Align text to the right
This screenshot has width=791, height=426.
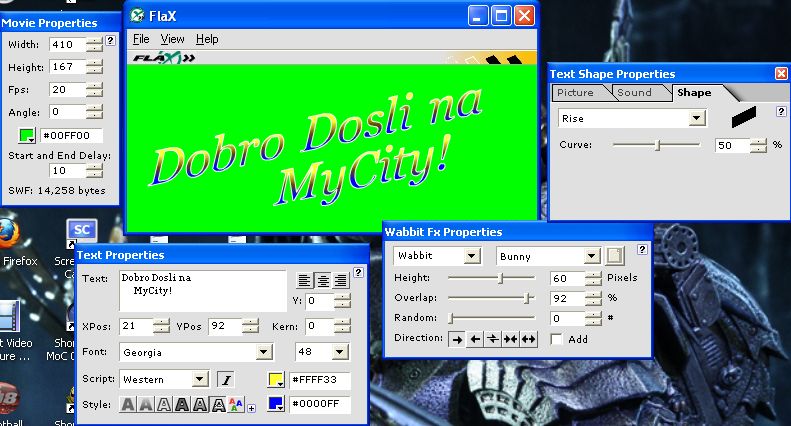click(341, 280)
